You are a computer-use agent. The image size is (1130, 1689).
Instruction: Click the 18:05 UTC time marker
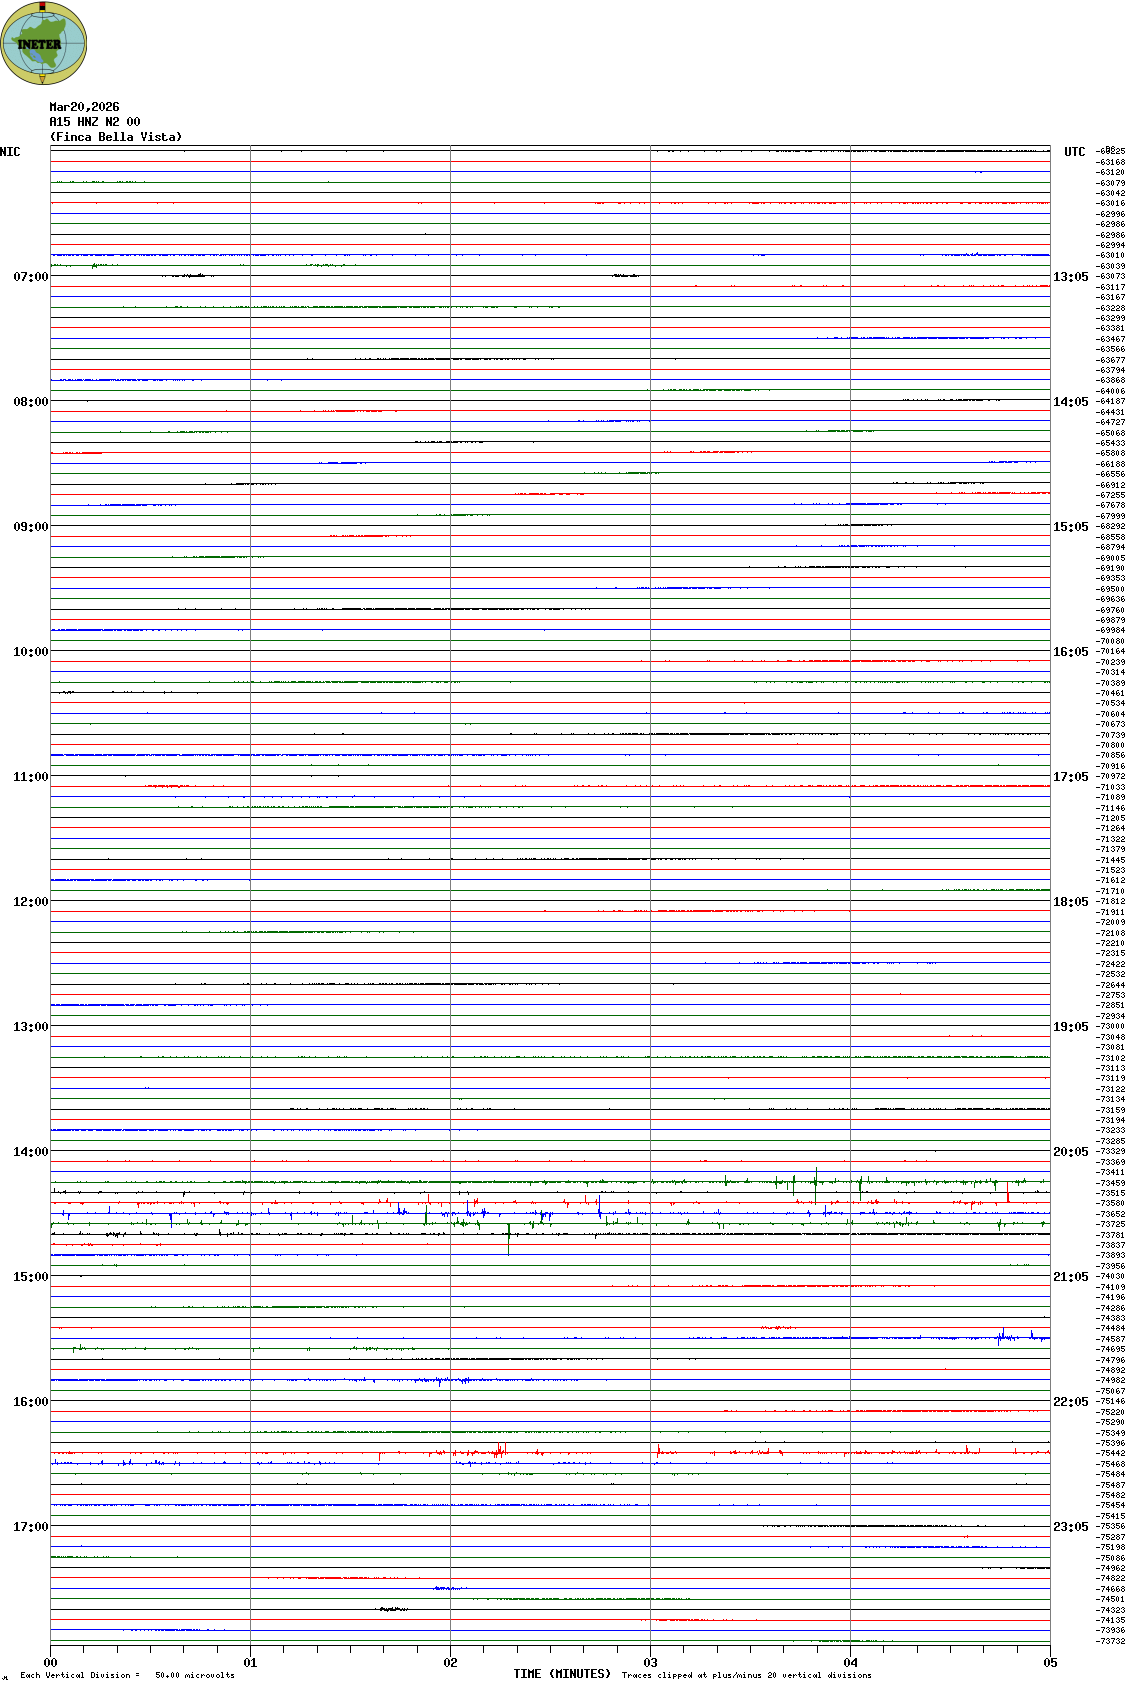(x=1070, y=902)
